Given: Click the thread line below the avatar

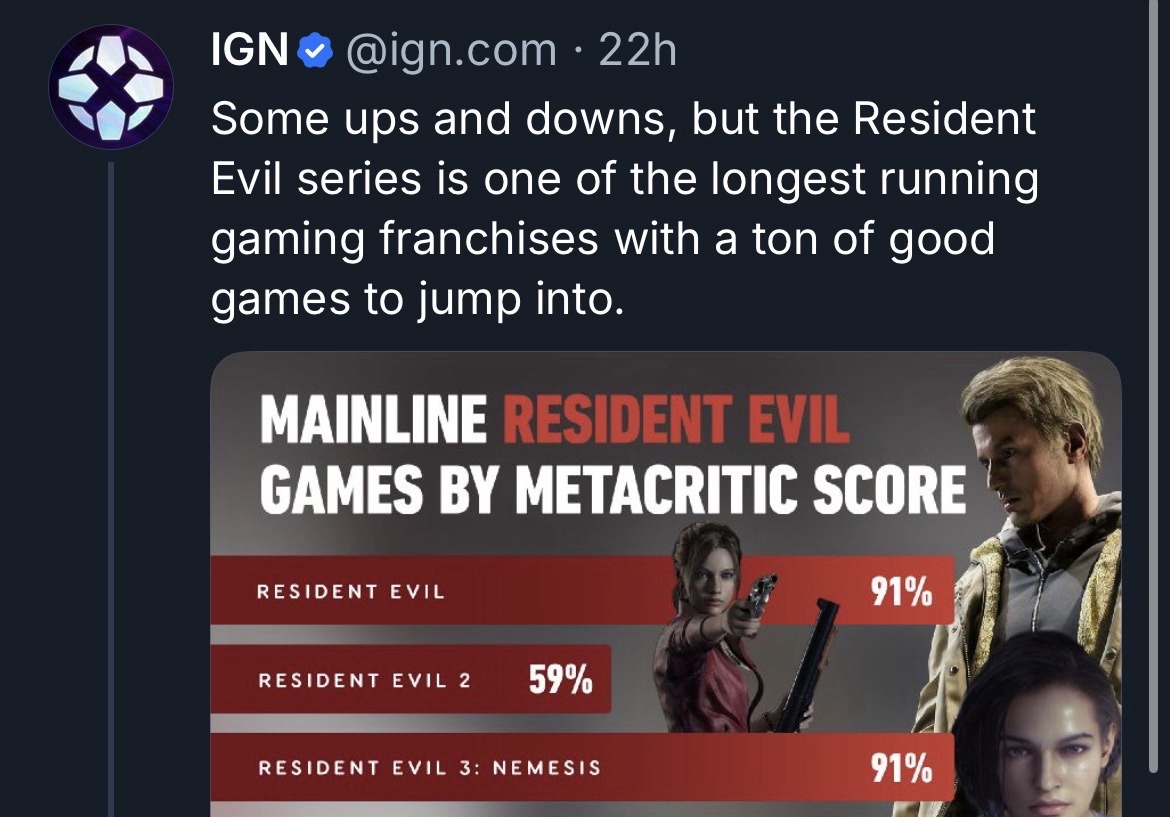Looking at the screenshot, I should 112,480.
